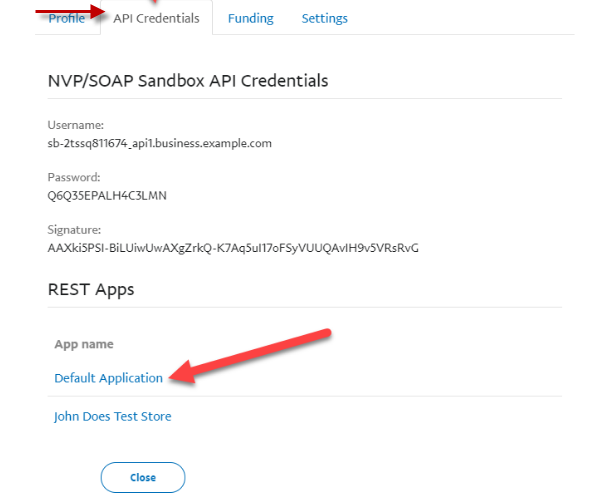Click the John Does Test Store row
This screenshot has height=504, width=589.
point(305,416)
